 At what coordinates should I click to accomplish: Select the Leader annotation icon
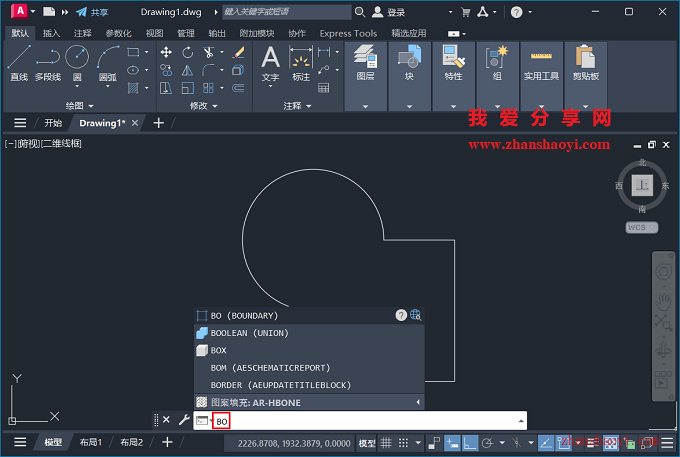[324, 70]
